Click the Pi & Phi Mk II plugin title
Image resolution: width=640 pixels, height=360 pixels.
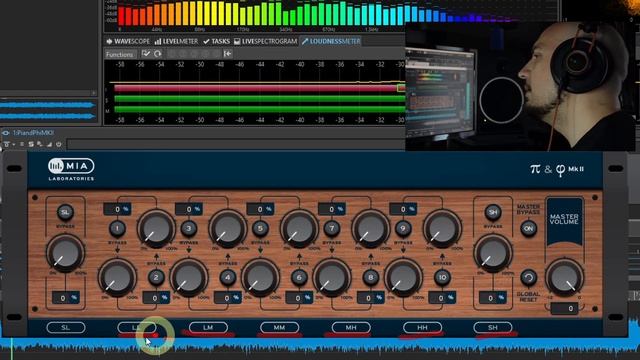click(557, 169)
